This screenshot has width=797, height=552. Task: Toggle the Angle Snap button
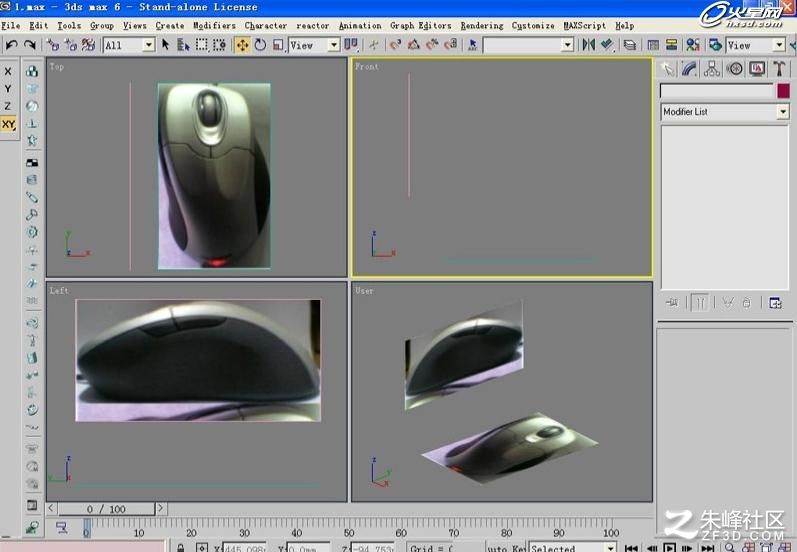click(414, 45)
